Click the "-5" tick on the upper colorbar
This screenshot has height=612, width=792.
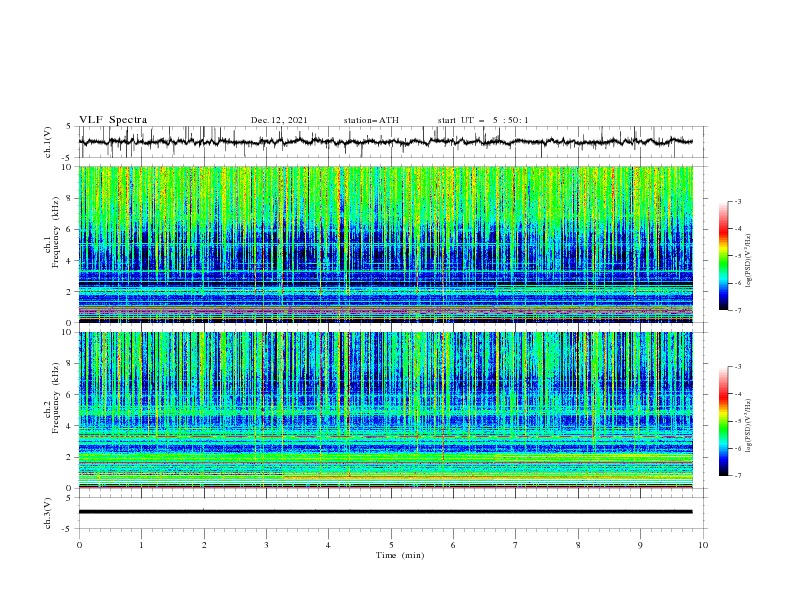tap(737, 256)
